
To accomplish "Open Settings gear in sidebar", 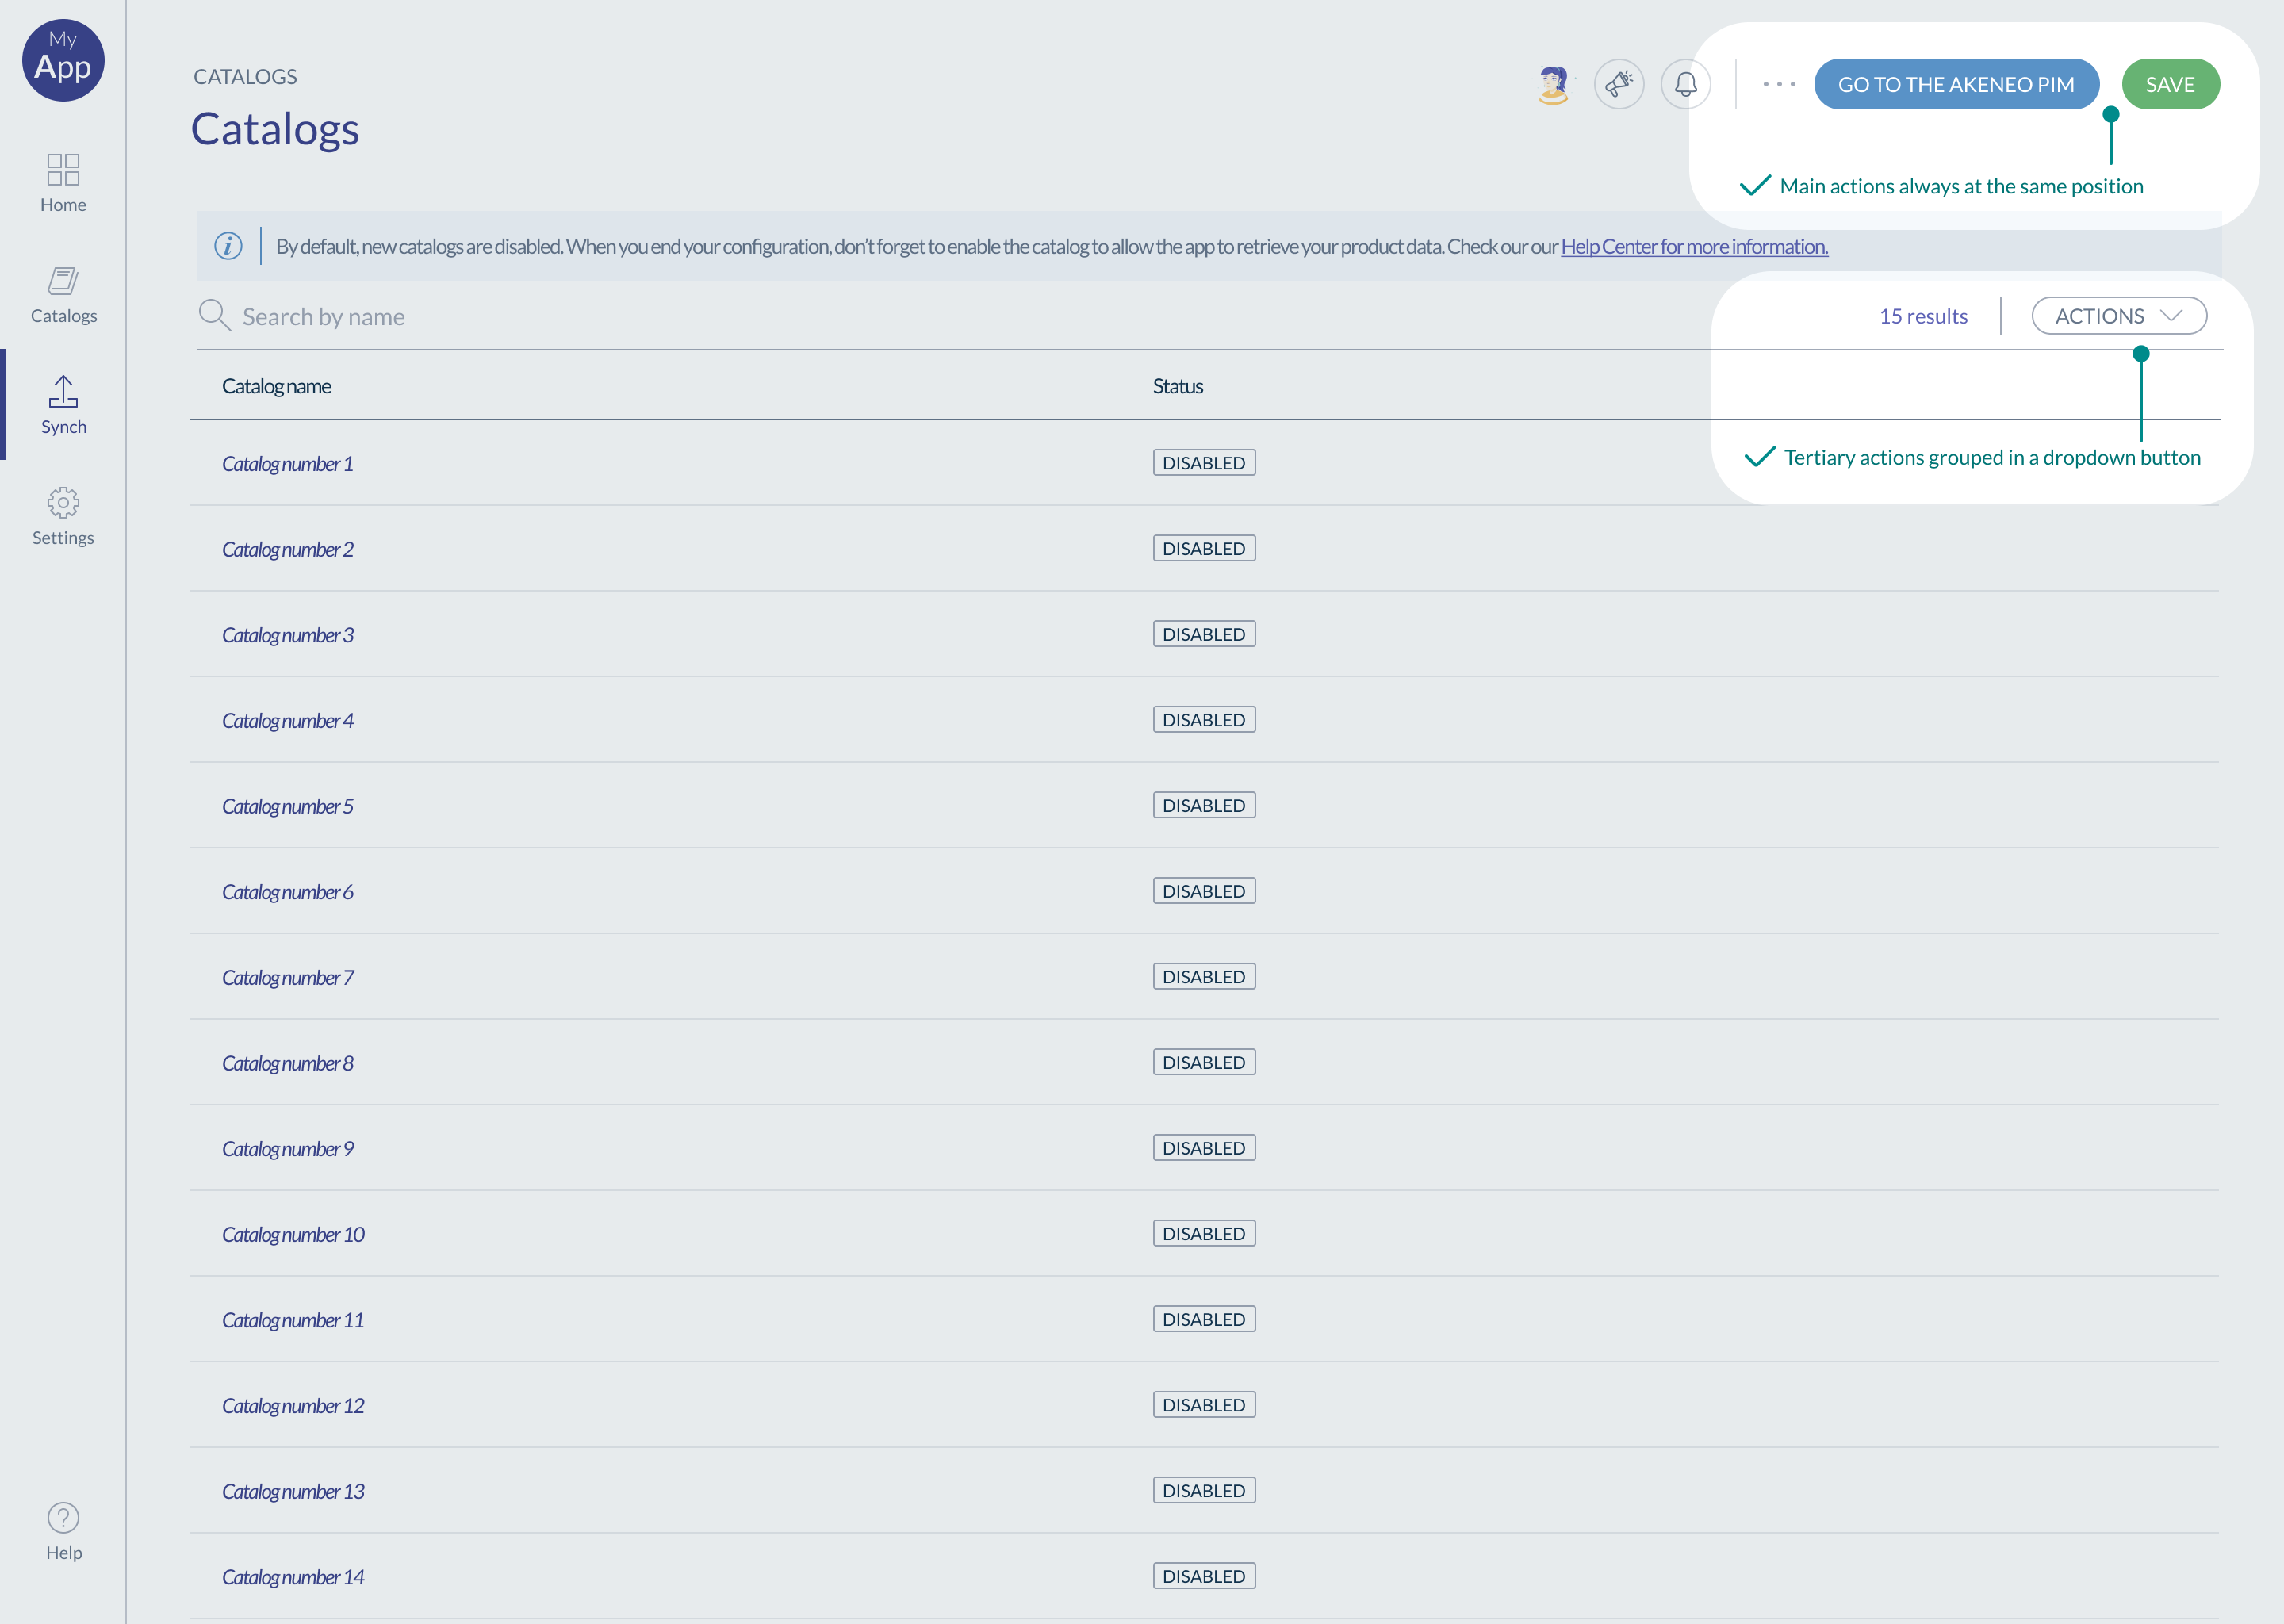I will pos(63,503).
